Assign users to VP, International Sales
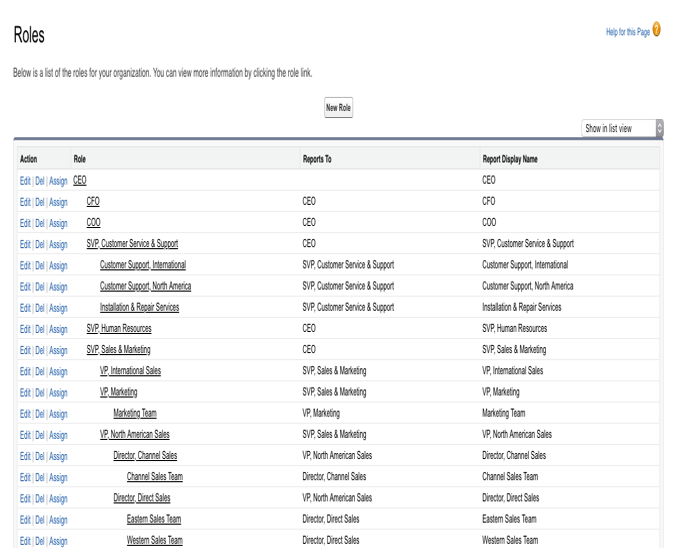The height and width of the screenshot is (558, 673). [58, 372]
